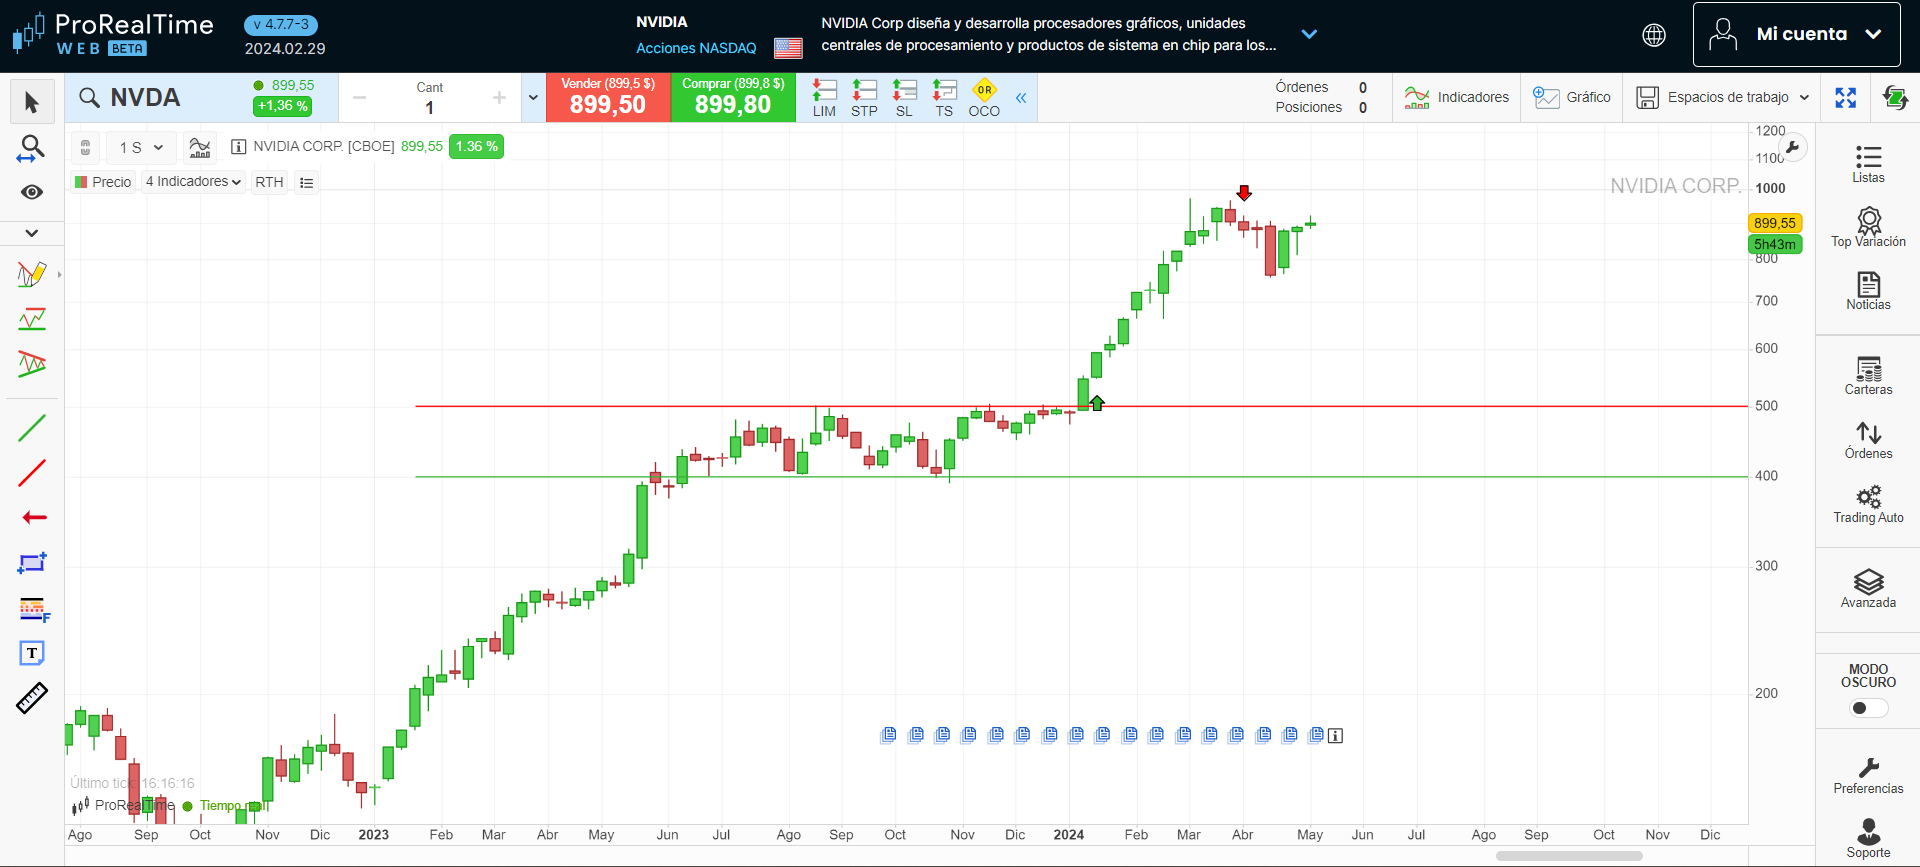Open the quantity dropdown arrow
This screenshot has width=1920, height=867.
533,98
